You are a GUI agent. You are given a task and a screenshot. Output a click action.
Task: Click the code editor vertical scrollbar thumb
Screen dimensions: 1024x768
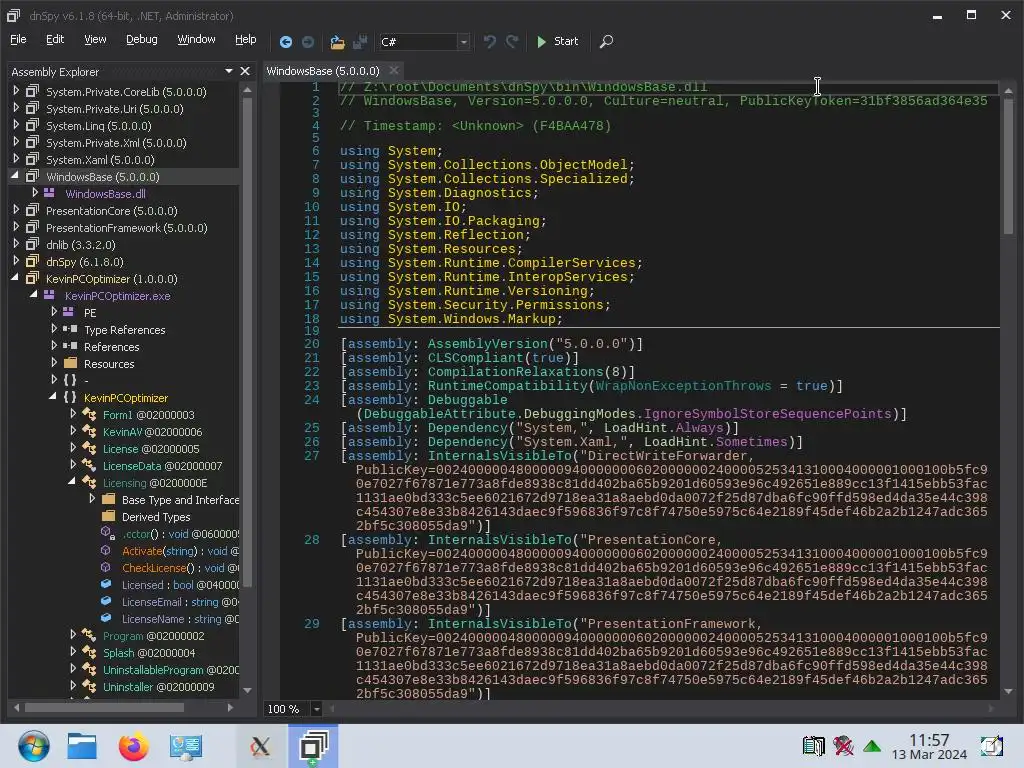coord(1008,166)
